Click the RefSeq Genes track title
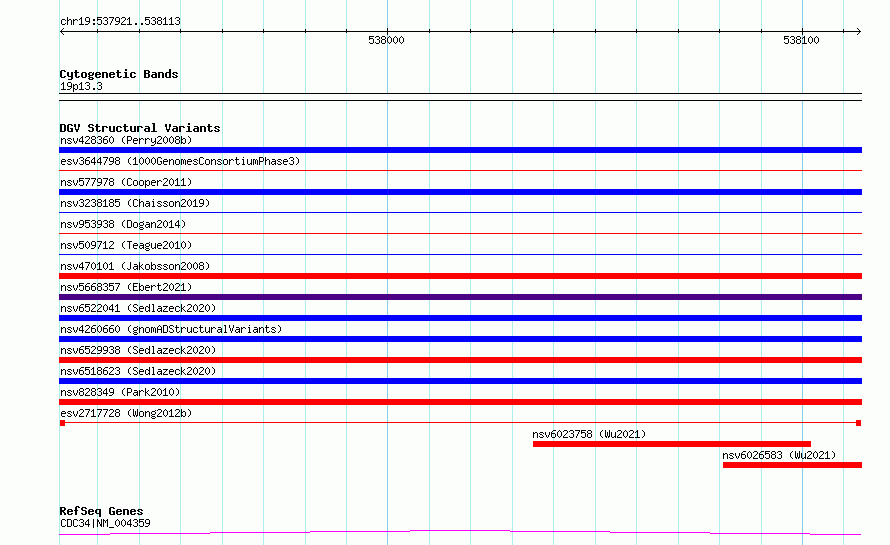The image size is (890, 545). [101, 512]
